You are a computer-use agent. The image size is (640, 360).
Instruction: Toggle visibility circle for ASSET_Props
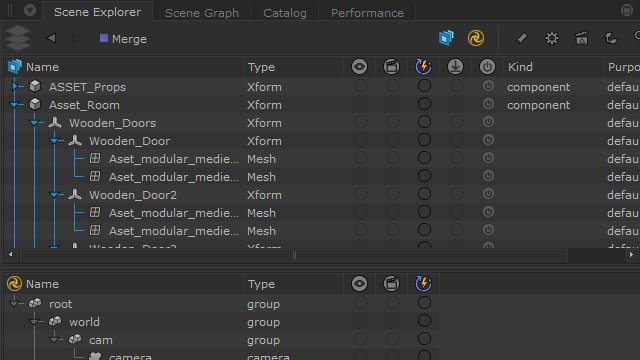[x=360, y=86]
